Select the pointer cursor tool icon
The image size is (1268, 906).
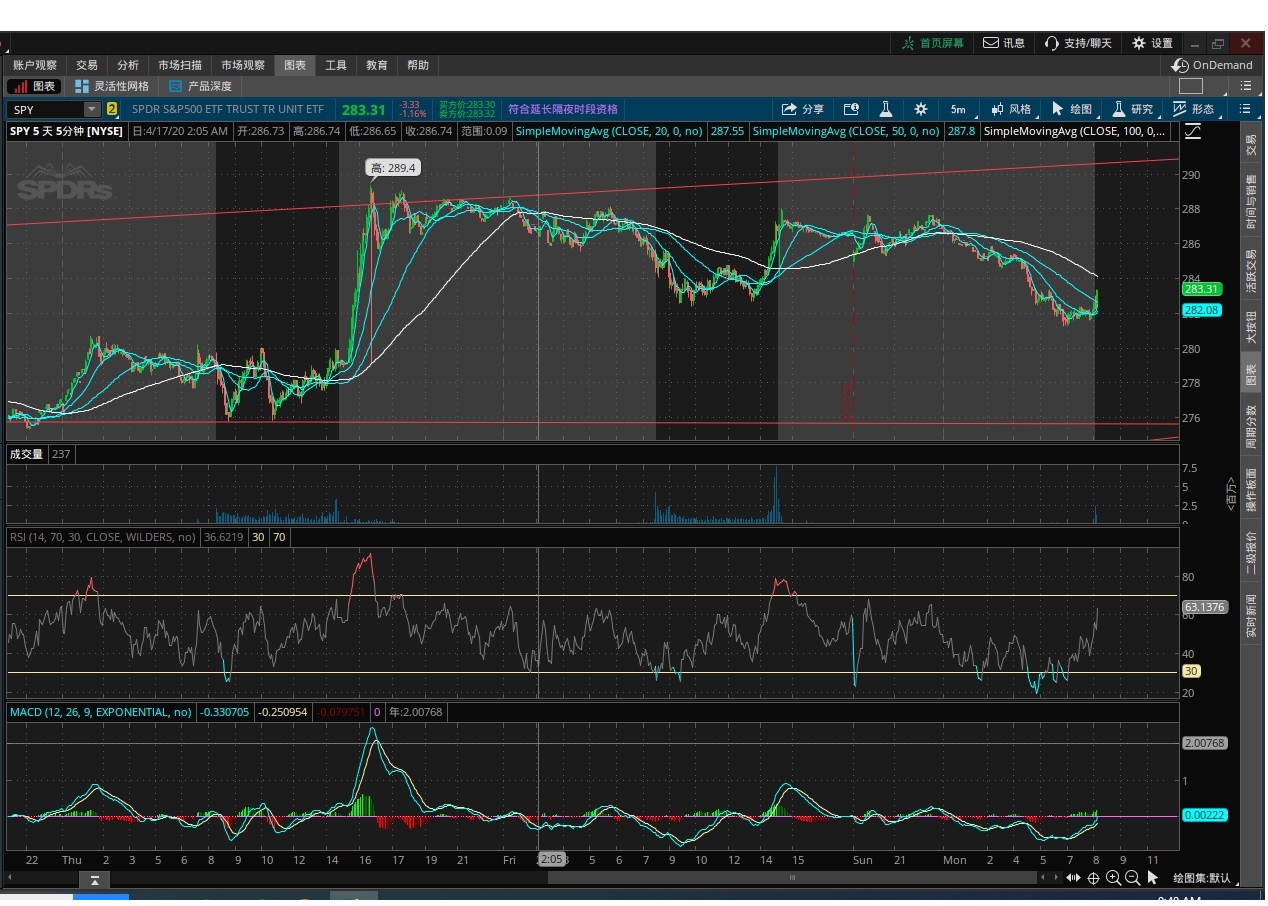click(x=1152, y=878)
